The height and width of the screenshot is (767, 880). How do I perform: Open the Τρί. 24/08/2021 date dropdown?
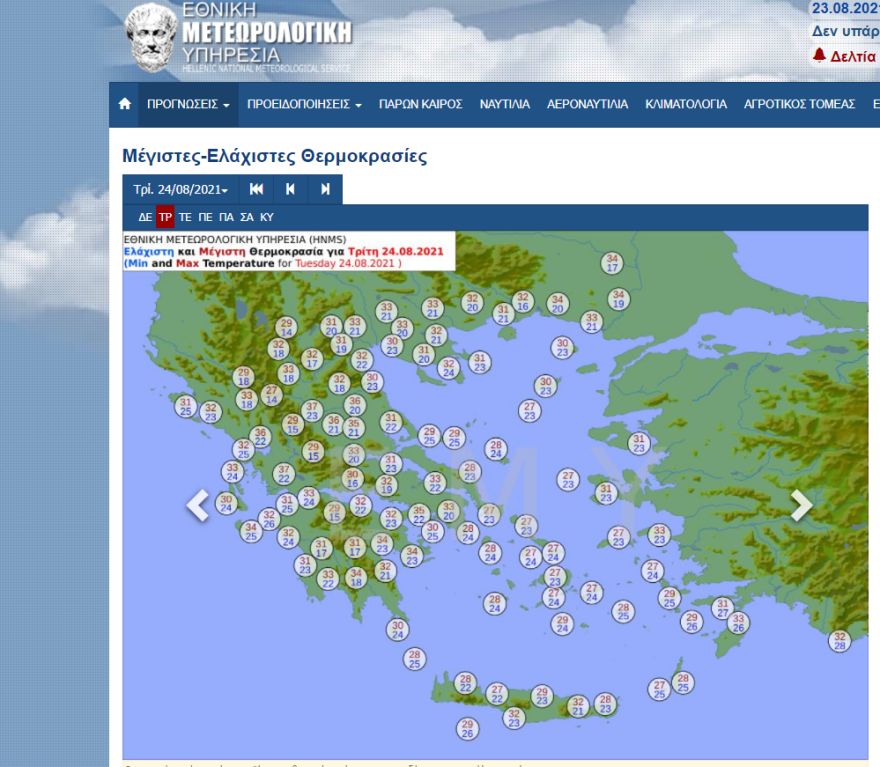pyautogui.click(x=181, y=189)
